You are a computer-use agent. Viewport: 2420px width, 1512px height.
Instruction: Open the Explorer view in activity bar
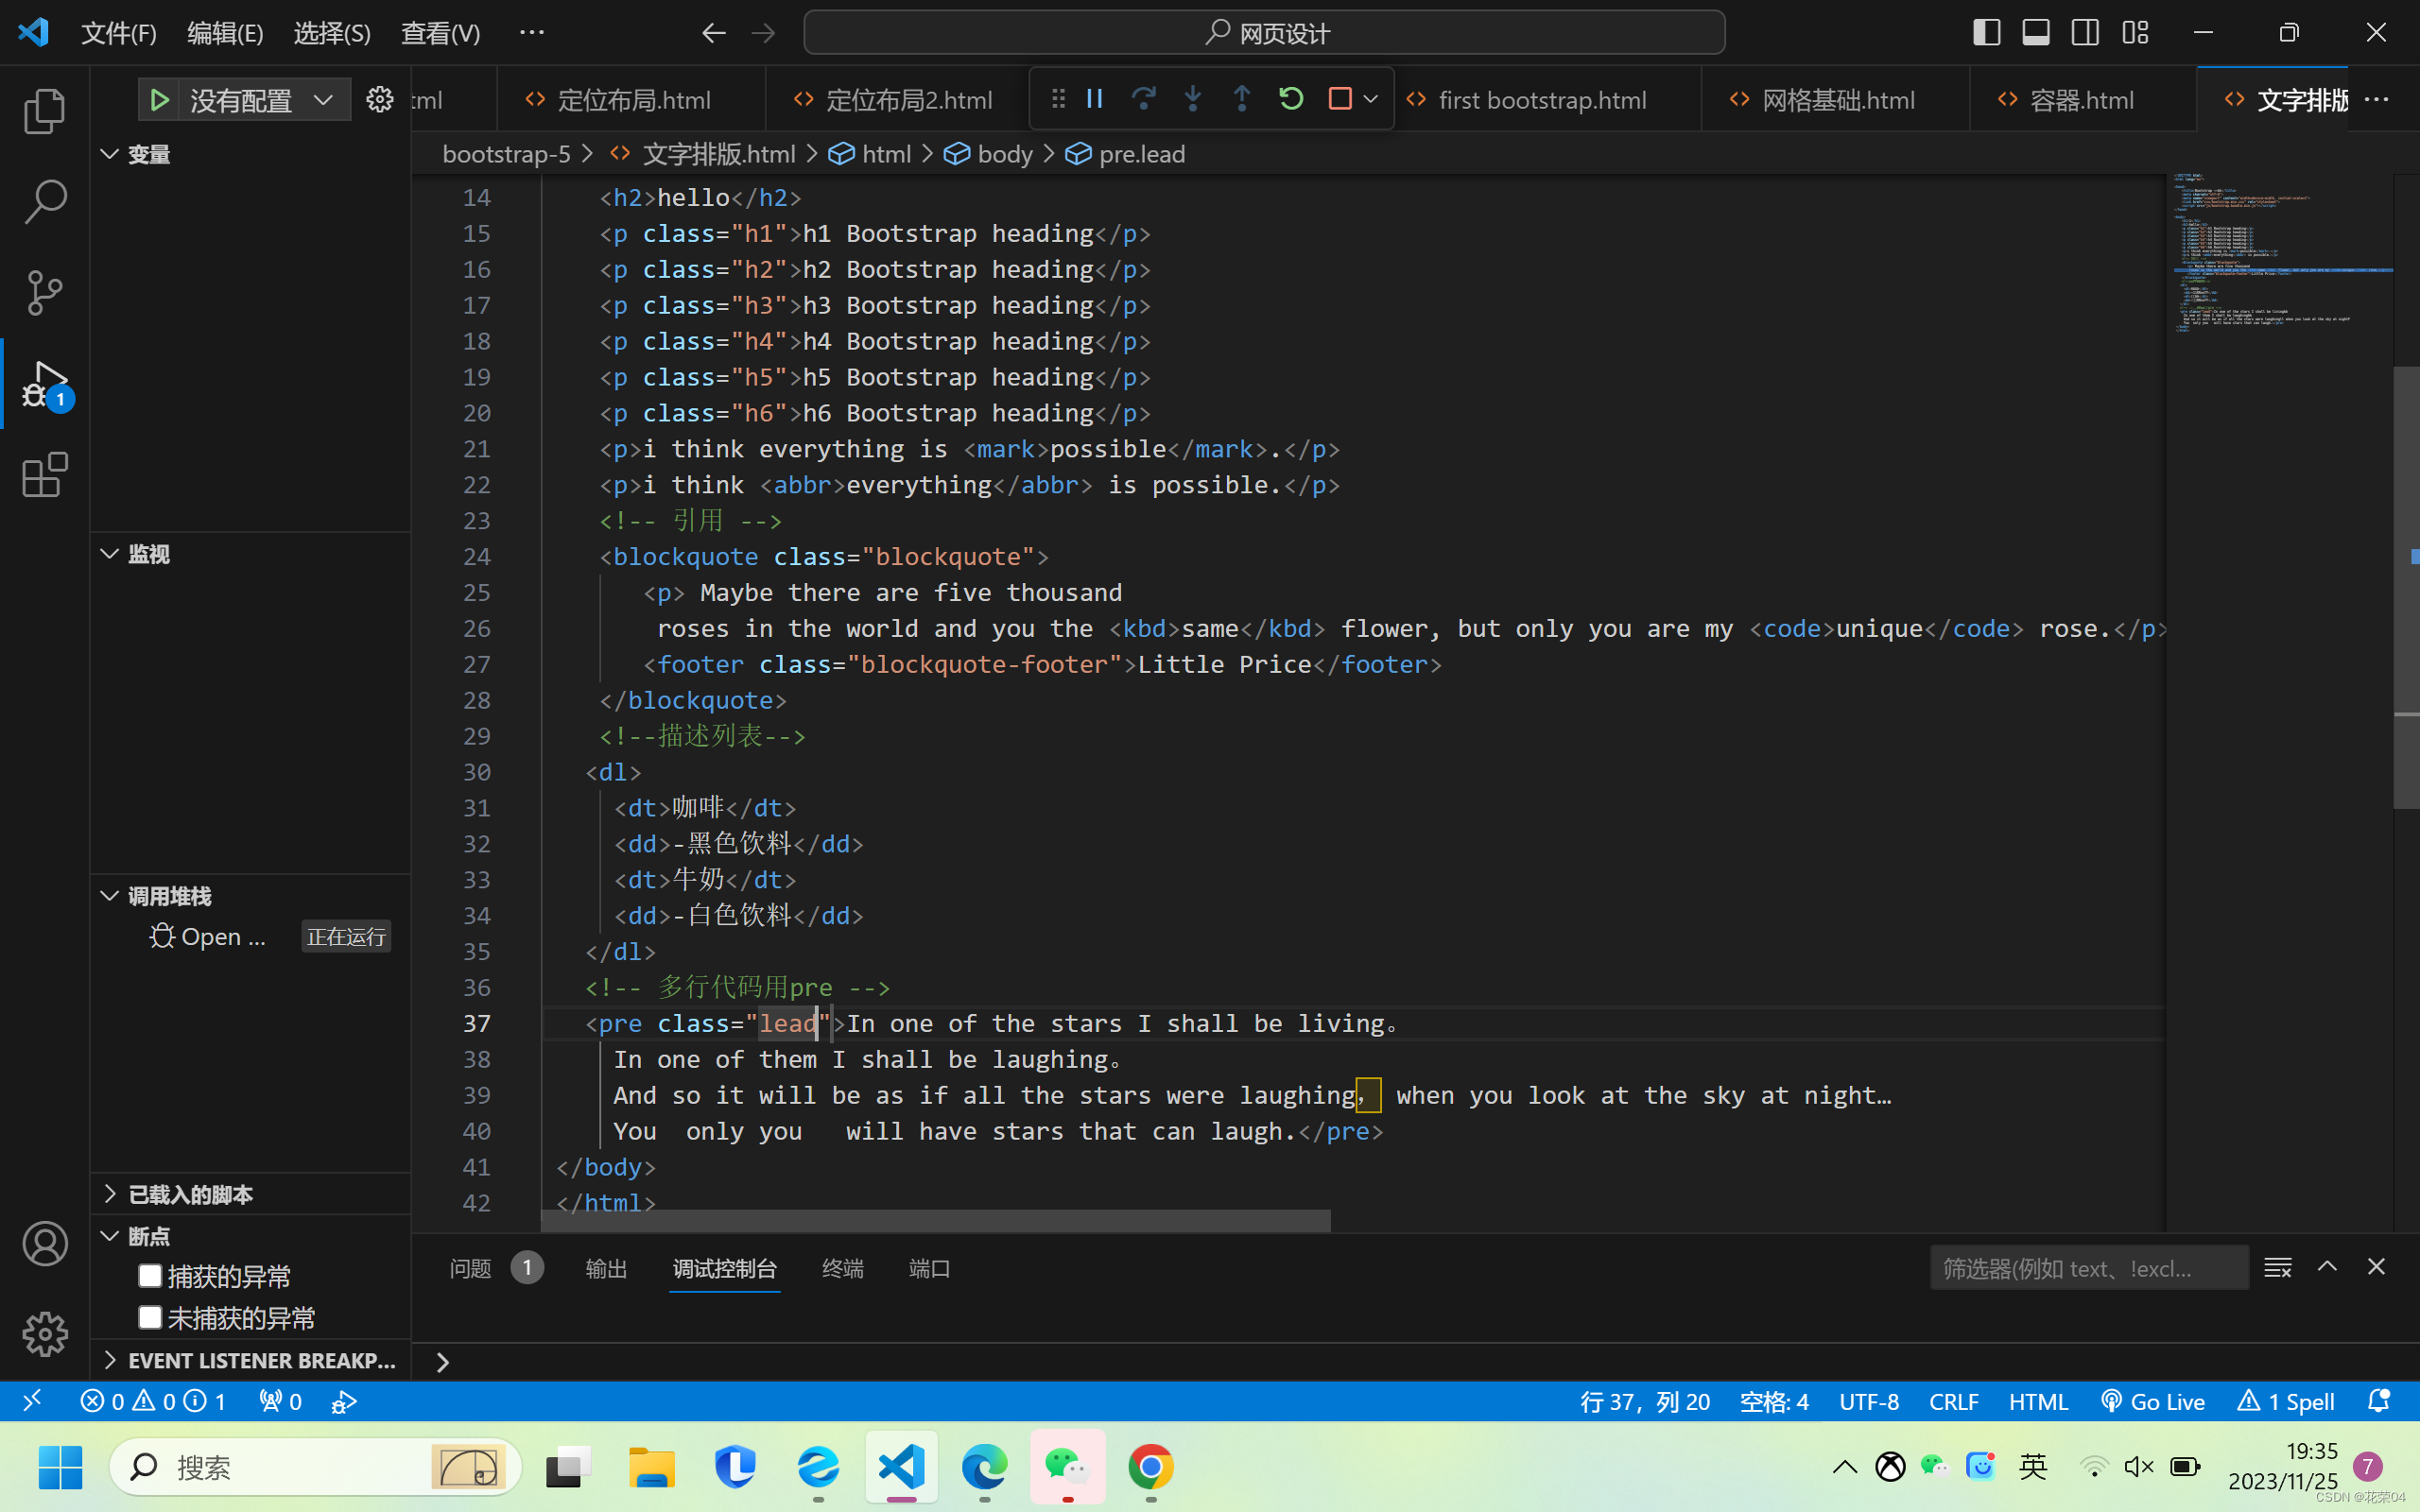coord(44,110)
